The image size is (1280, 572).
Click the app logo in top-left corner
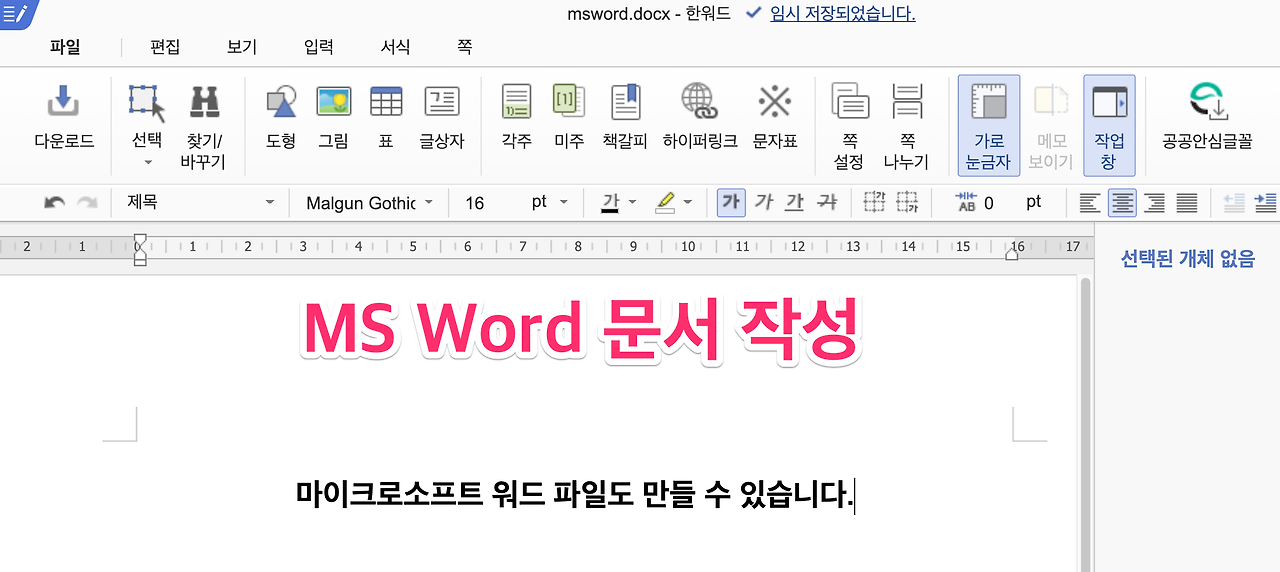[17, 15]
